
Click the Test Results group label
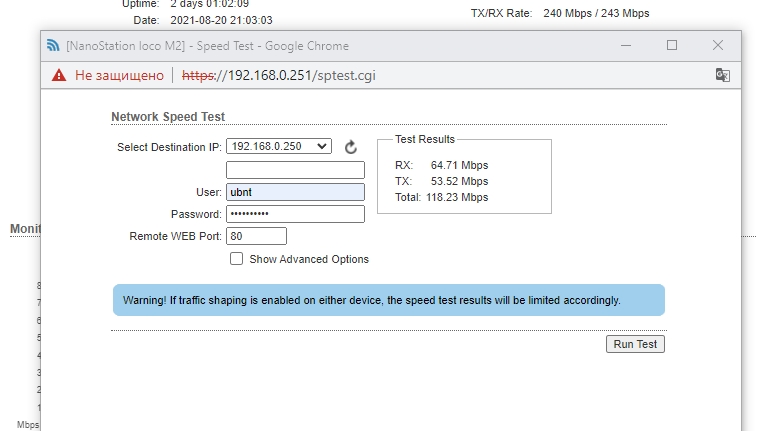tap(425, 139)
